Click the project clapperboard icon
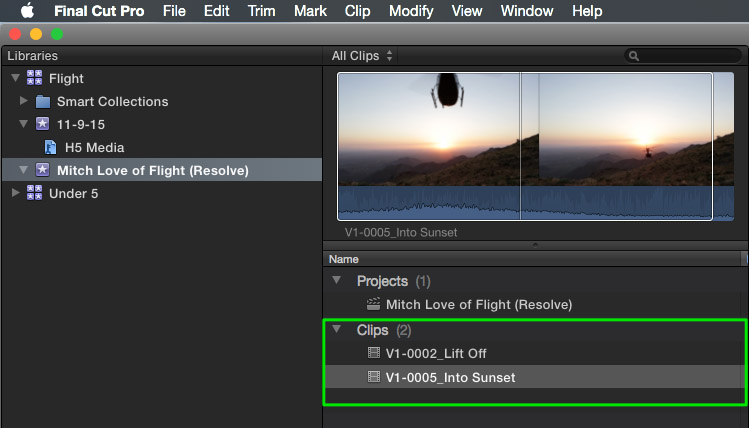This screenshot has width=749, height=428. tap(373, 304)
